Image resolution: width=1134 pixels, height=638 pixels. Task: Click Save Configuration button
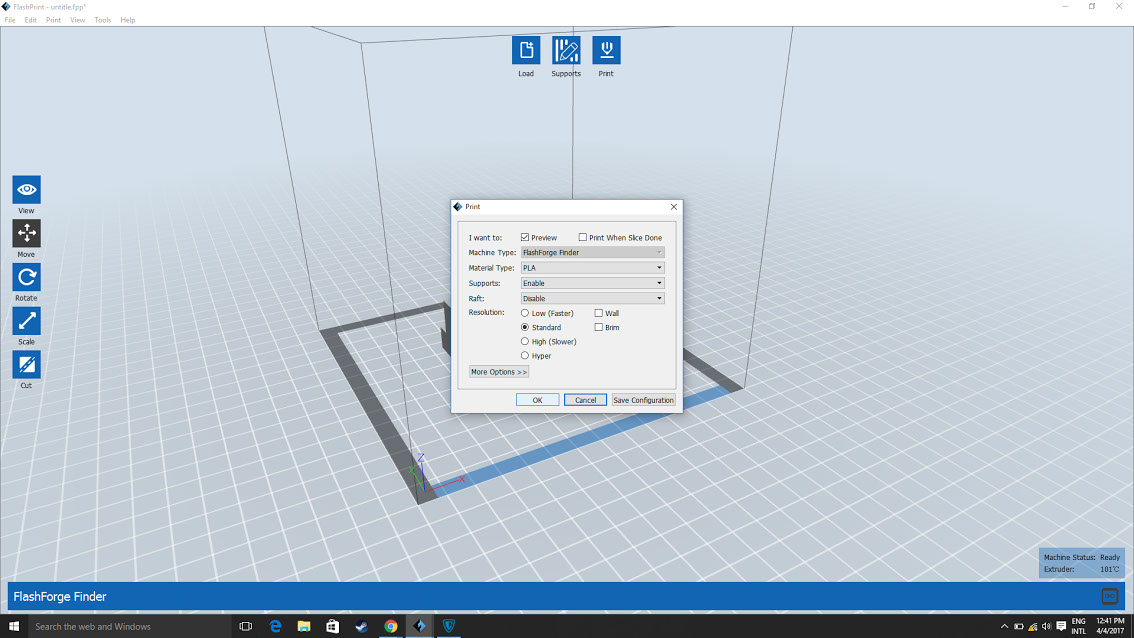pyautogui.click(x=643, y=400)
